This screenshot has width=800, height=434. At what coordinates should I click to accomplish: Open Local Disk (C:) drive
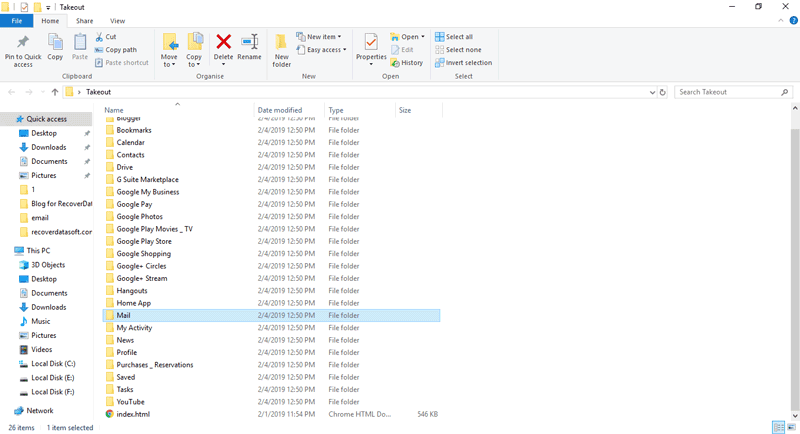(x=53, y=364)
